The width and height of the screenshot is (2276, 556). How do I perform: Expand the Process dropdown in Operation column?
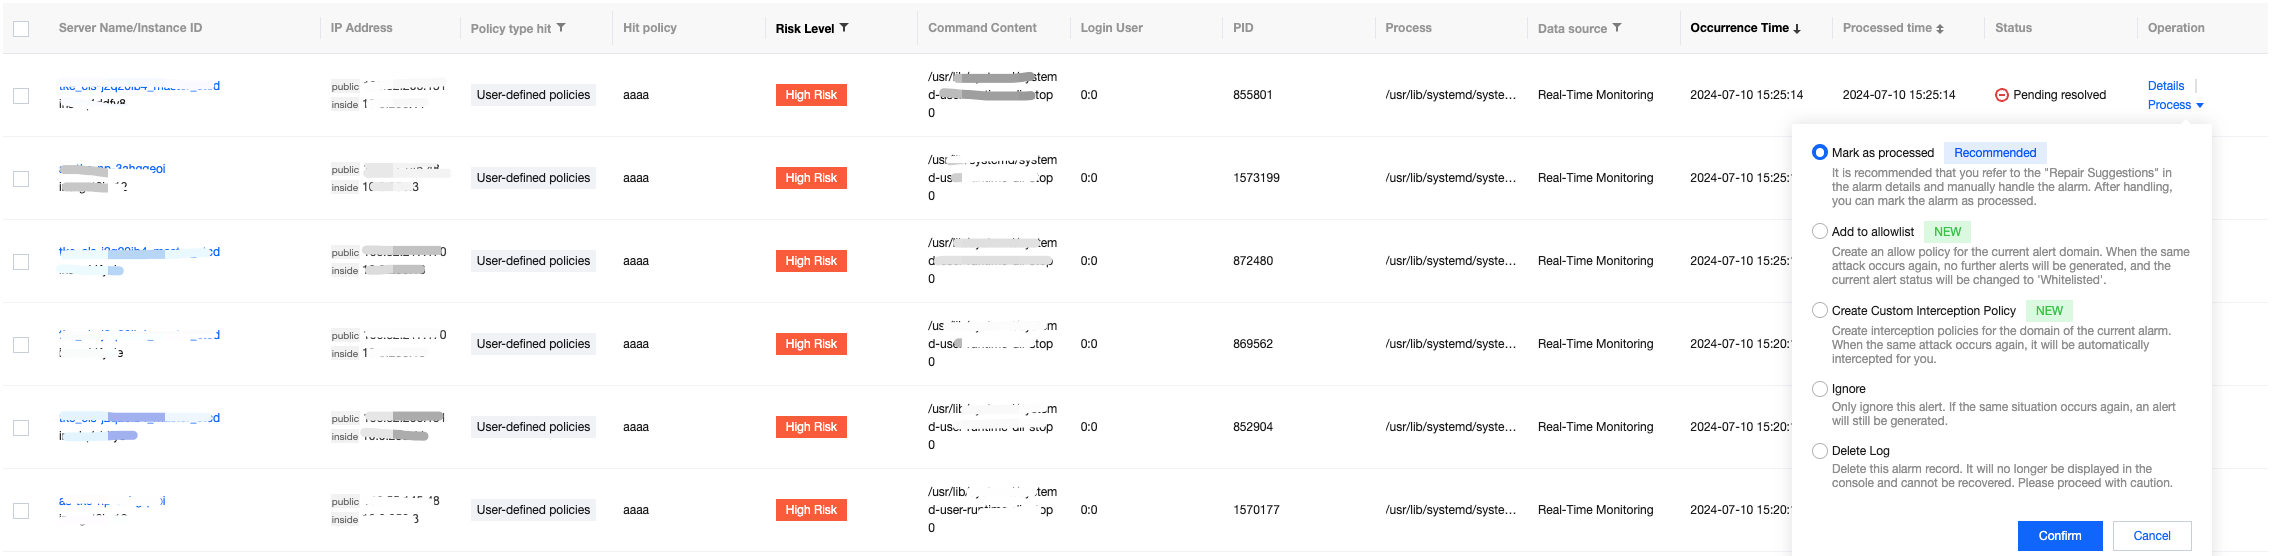click(x=2175, y=105)
